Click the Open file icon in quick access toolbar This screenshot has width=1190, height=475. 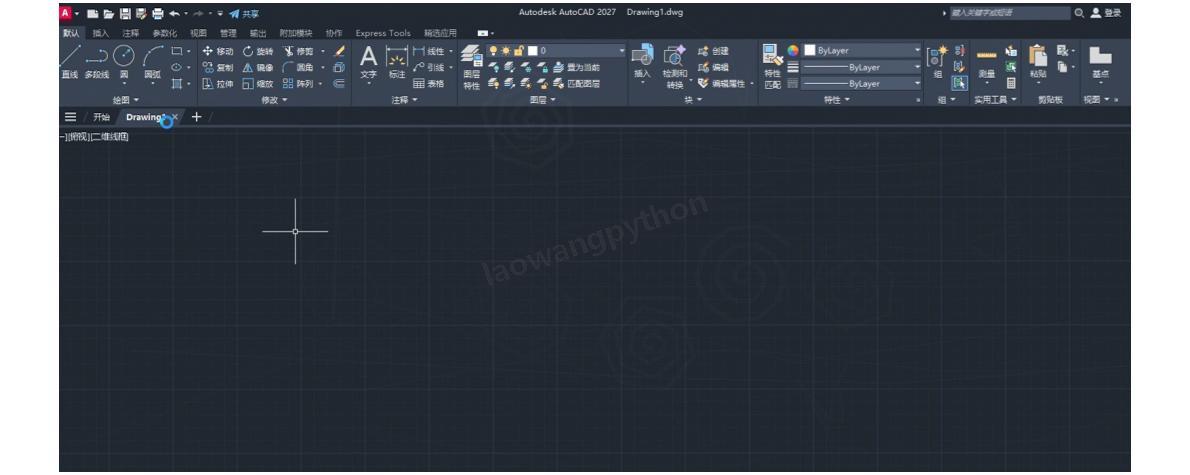(x=109, y=14)
